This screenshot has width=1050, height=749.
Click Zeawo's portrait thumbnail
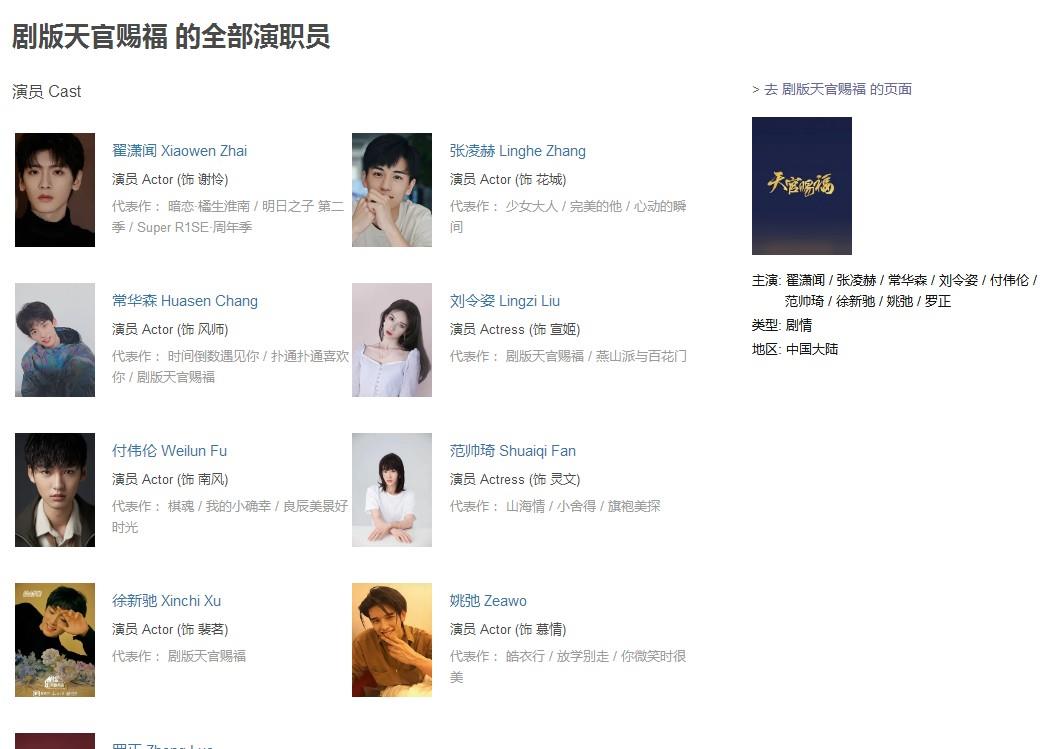click(392, 640)
